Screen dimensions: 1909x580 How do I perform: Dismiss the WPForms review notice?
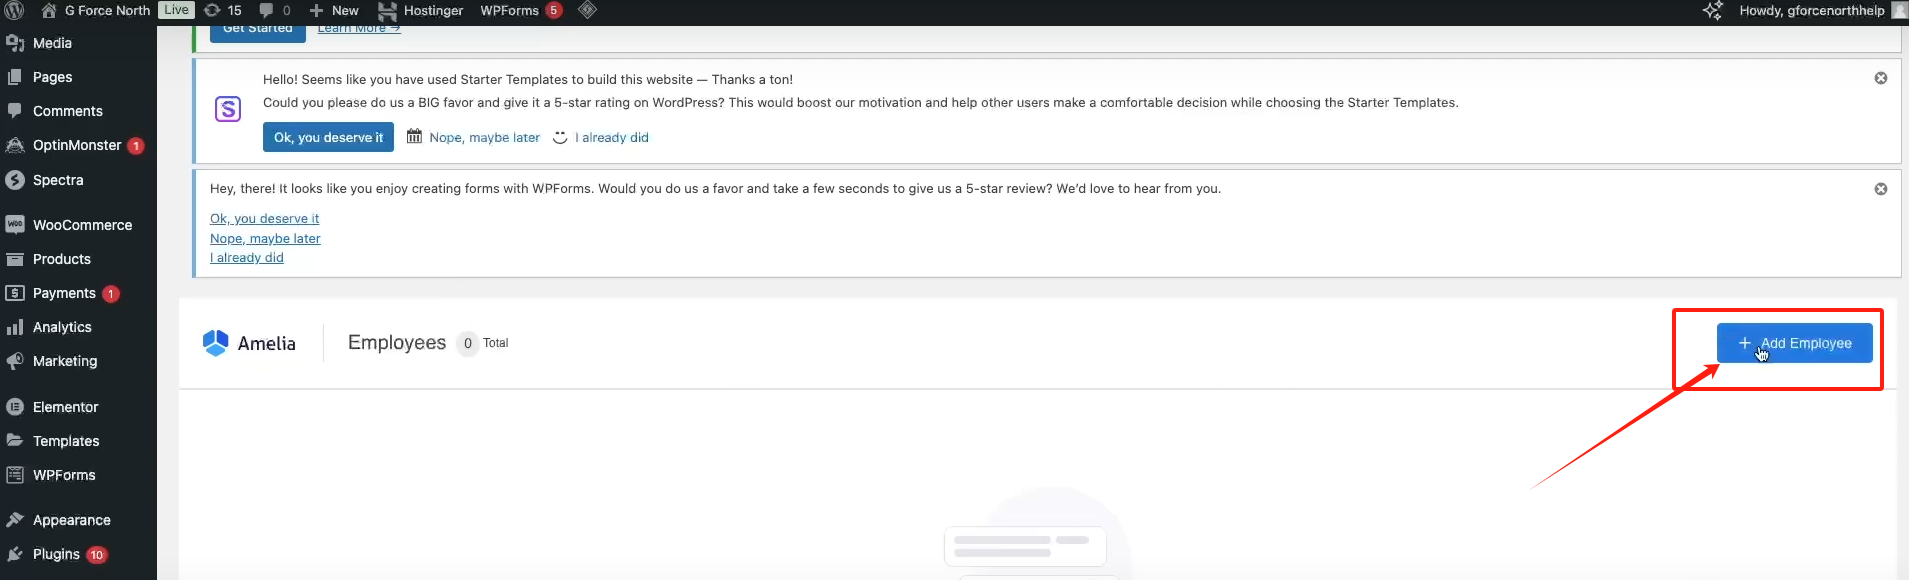[1880, 189]
